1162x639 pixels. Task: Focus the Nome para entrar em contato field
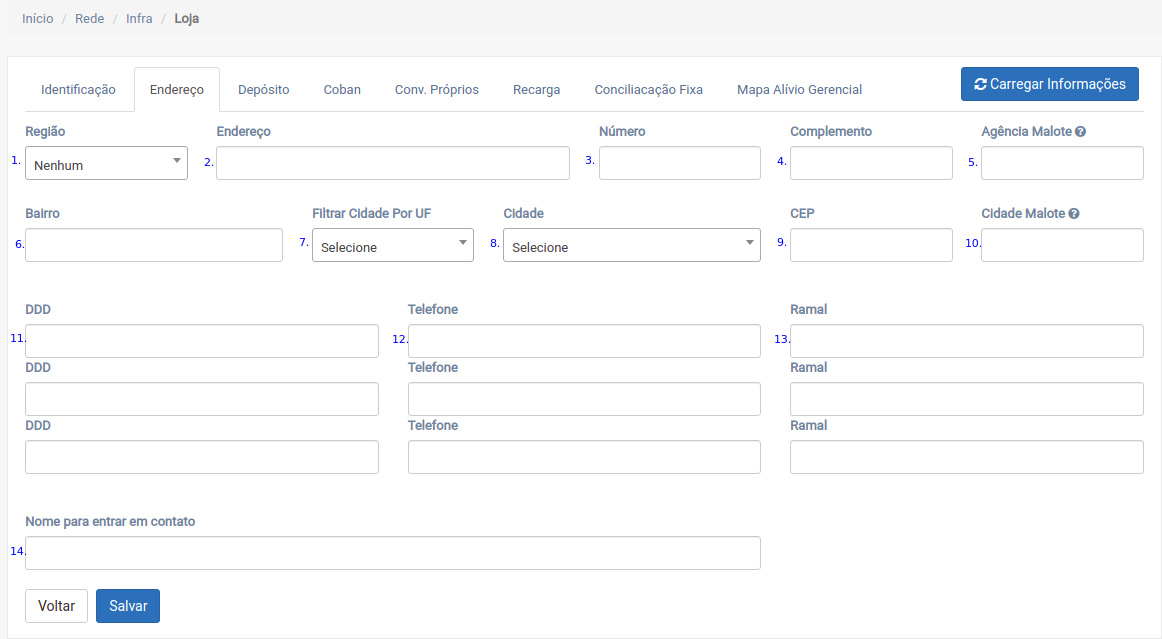pyautogui.click(x=392, y=553)
